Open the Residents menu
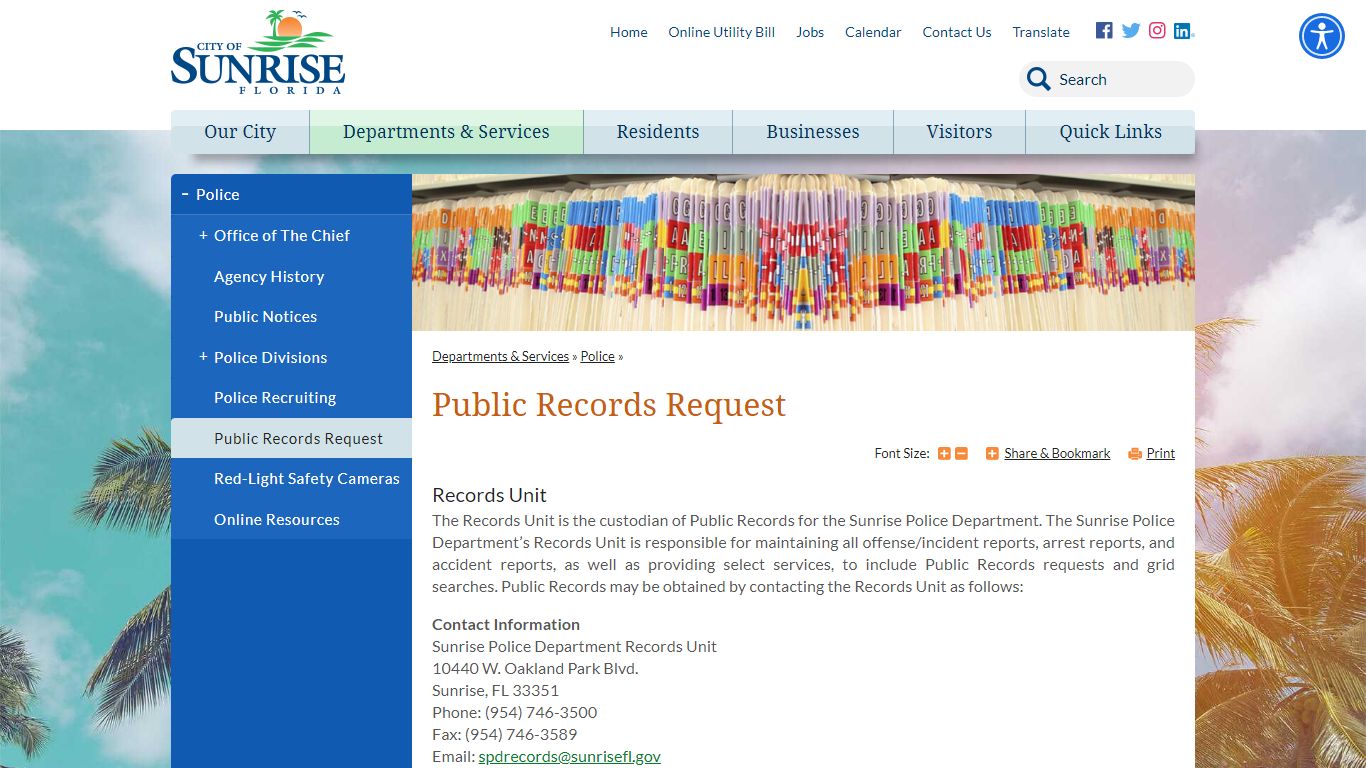The image size is (1366, 768). 658,132
